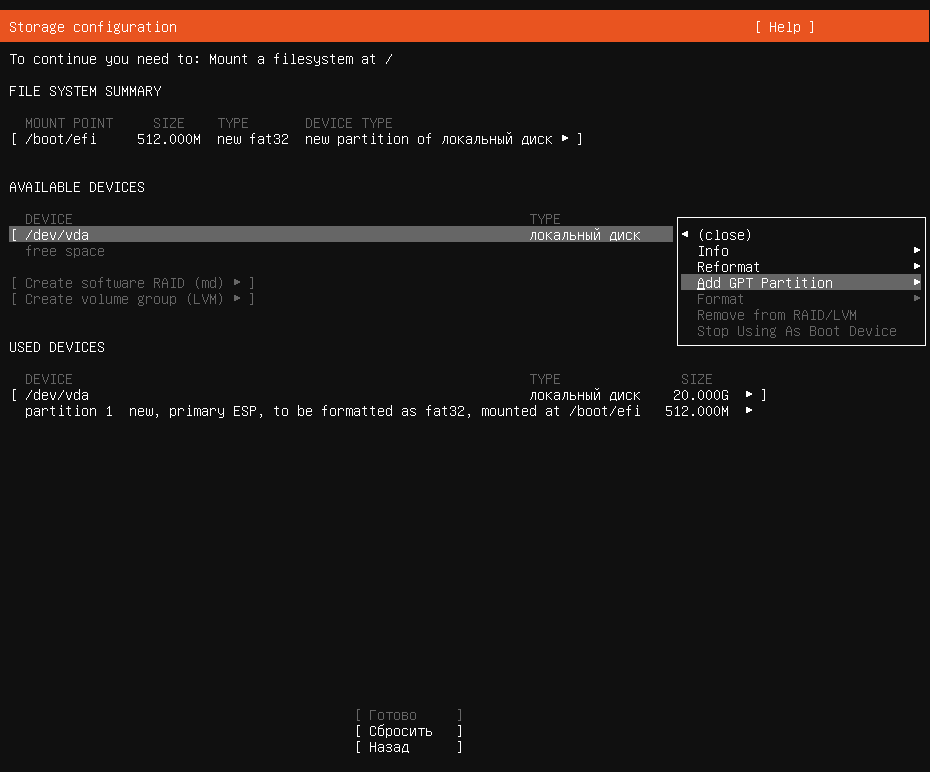This screenshot has width=930, height=772.
Task: Select the free space row
Action: [65, 251]
